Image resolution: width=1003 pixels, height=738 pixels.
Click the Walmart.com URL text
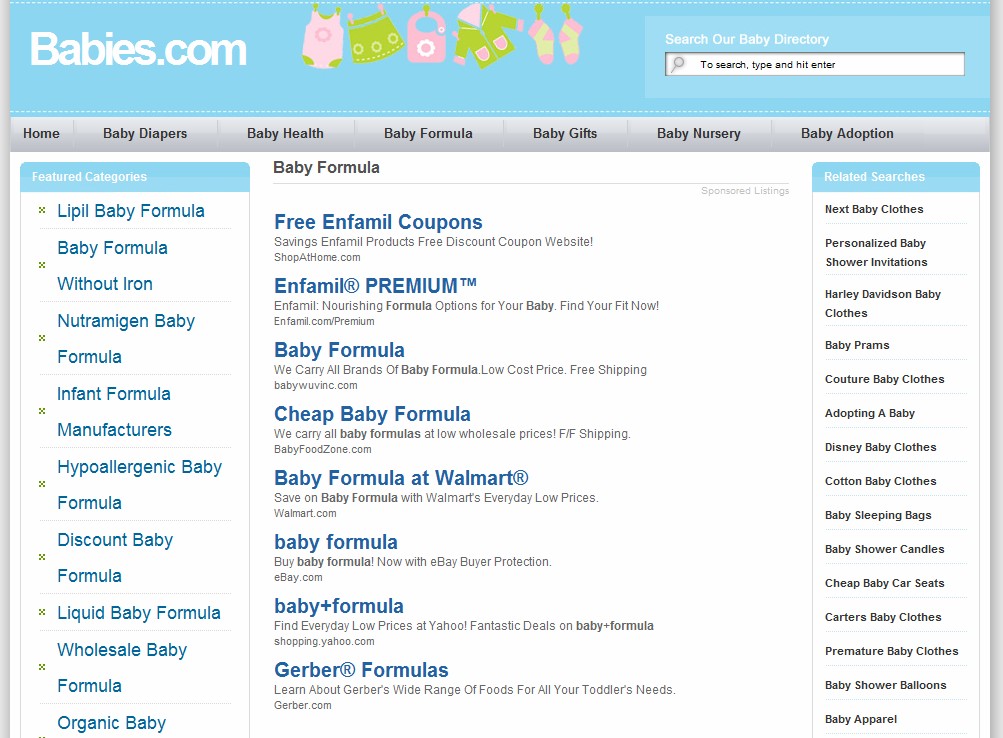pos(305,513)
